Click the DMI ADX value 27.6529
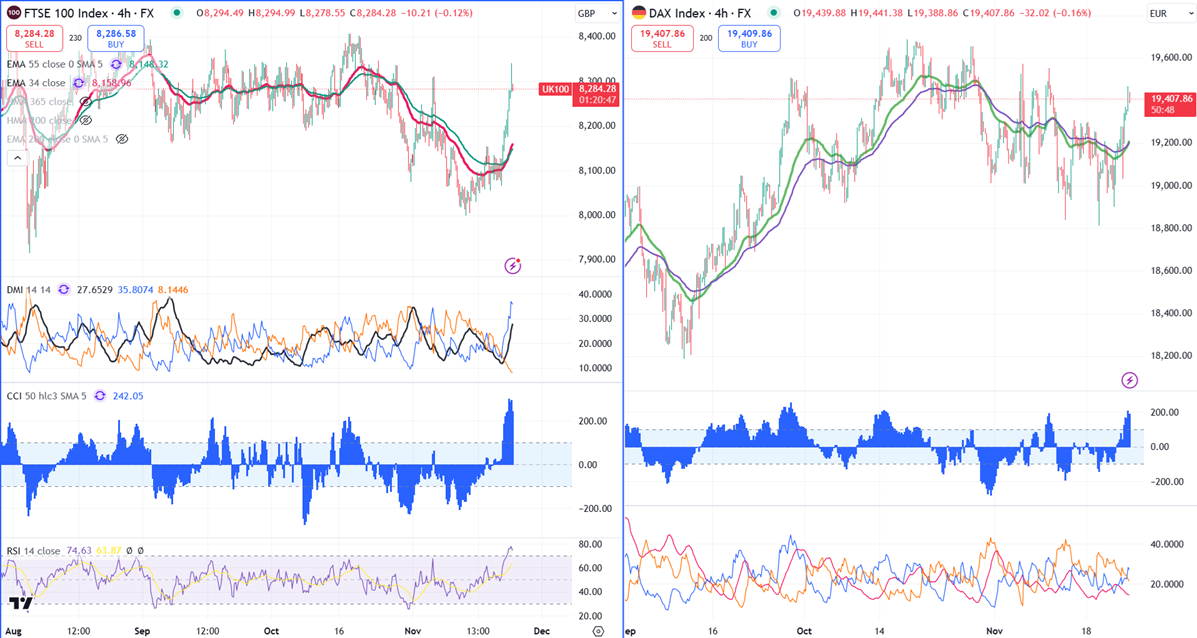 [x=95, y=290]
